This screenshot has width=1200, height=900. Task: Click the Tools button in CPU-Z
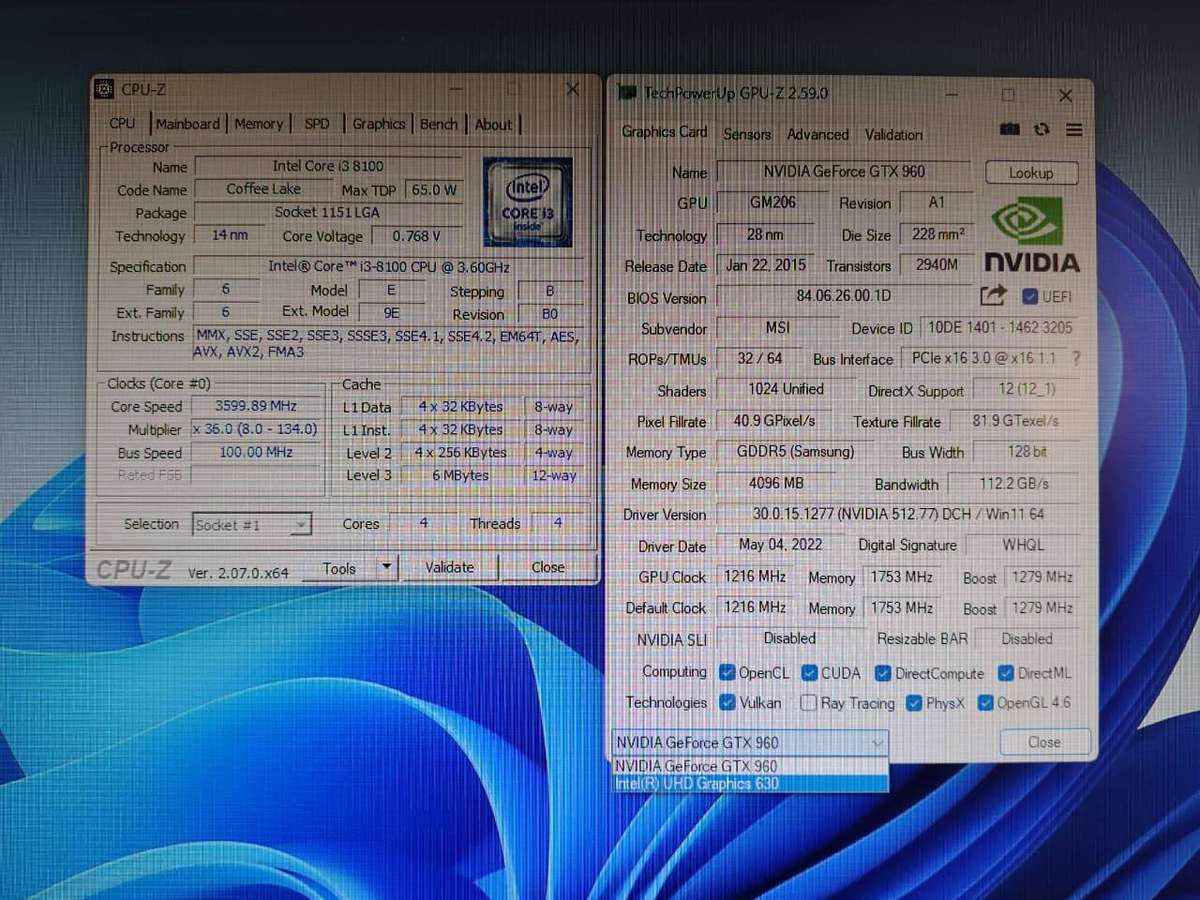339,568
